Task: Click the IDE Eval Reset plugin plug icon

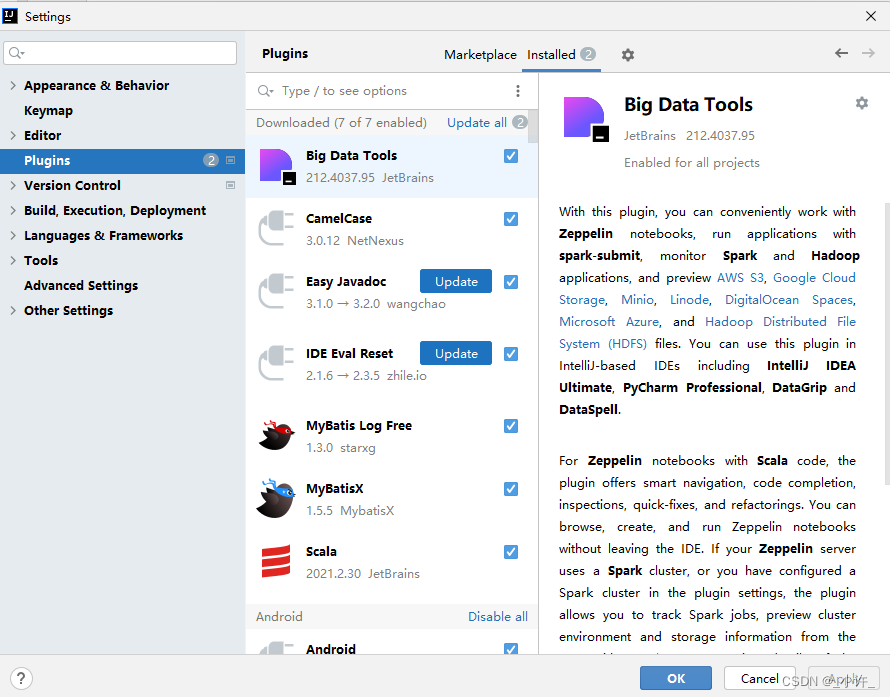Action: click(276, 363)
